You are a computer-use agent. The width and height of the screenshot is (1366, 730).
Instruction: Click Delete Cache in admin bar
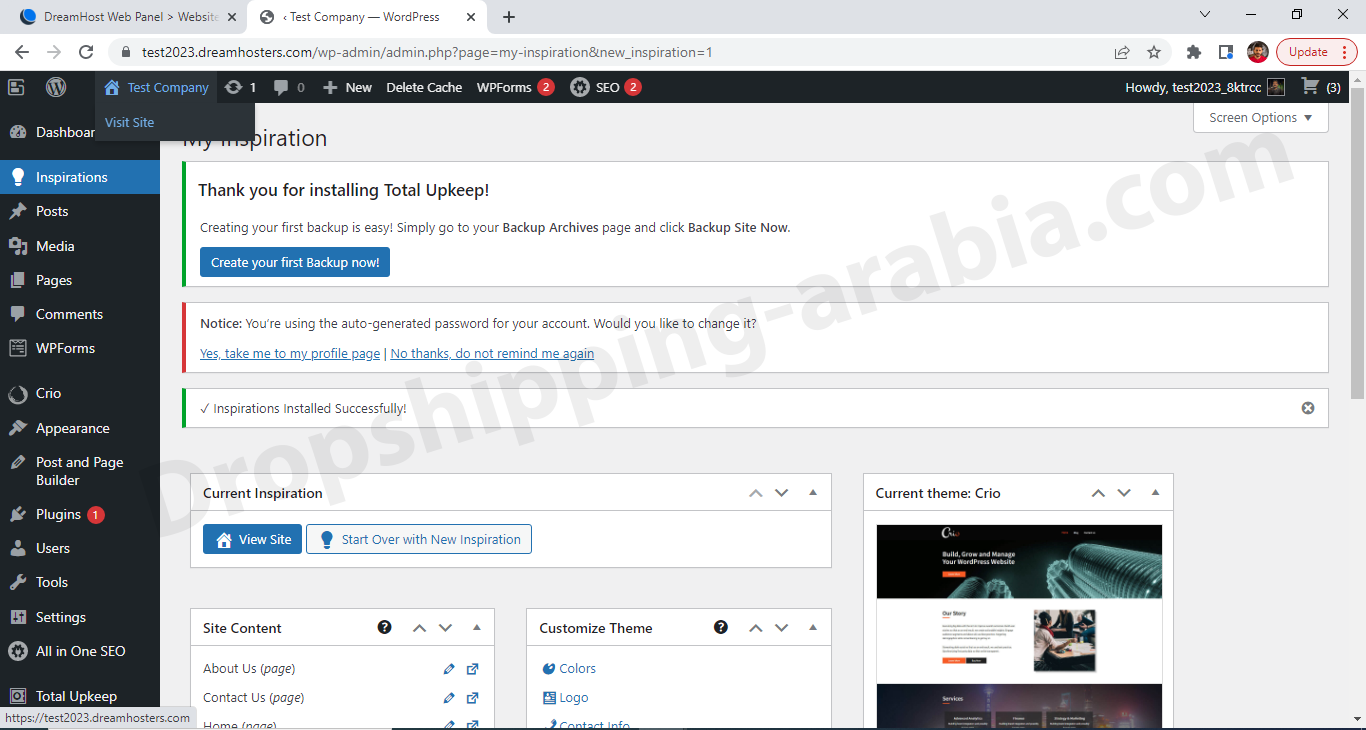(424, 87)
